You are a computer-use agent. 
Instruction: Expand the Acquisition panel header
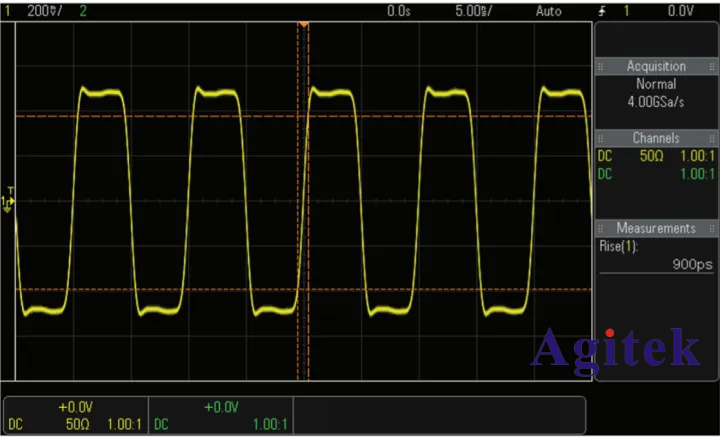click(656, 66)
